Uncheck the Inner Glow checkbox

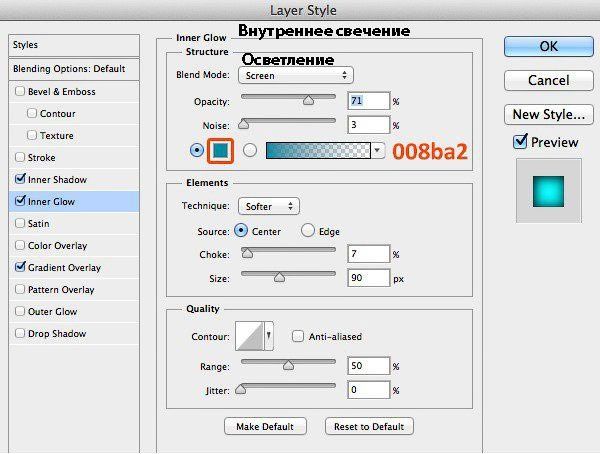coord(20,201)
